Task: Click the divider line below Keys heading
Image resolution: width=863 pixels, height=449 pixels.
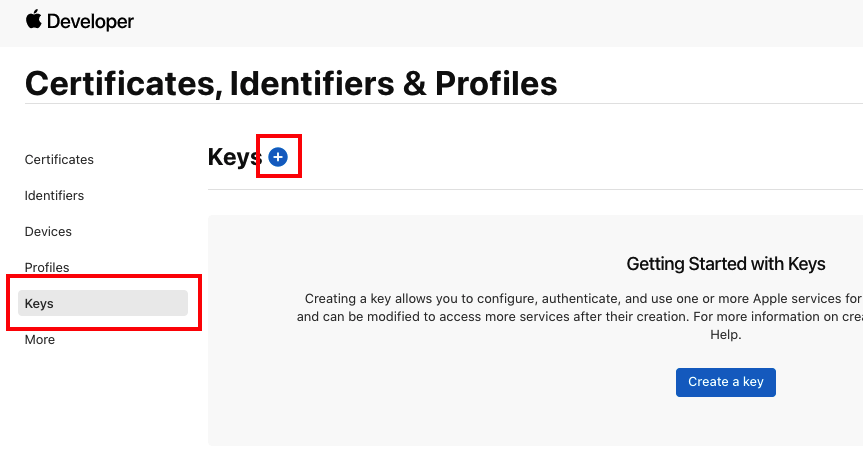Action: [535, 189]
